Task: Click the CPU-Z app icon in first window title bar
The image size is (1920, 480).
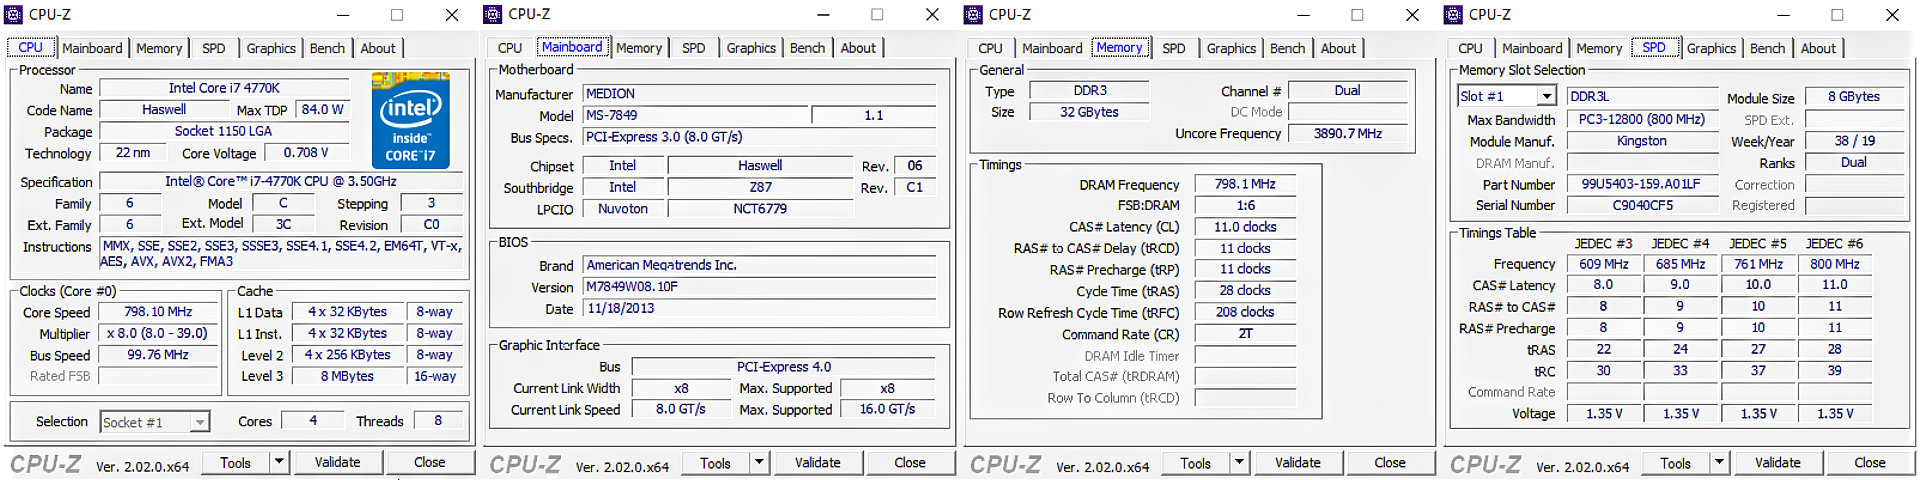Action: coord(13,14)
